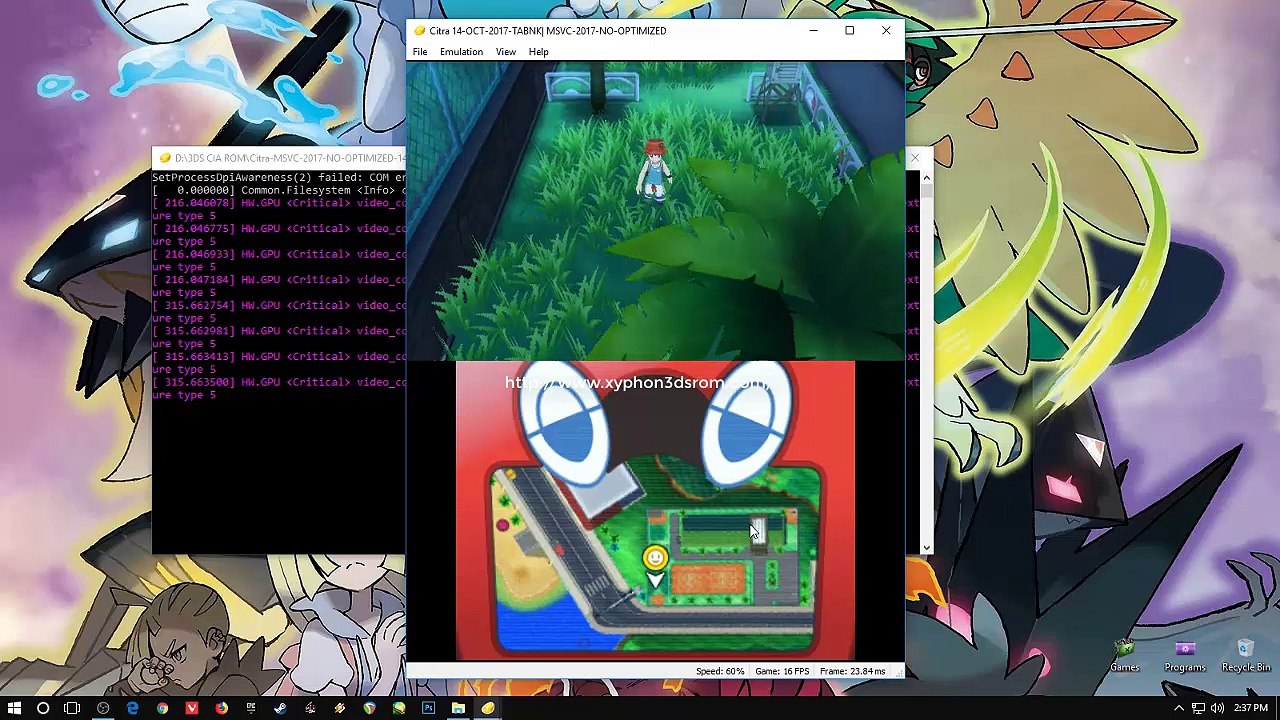Select the Recycle Bin desktop icon
1280x720 pixels.
pos(1246,656)
